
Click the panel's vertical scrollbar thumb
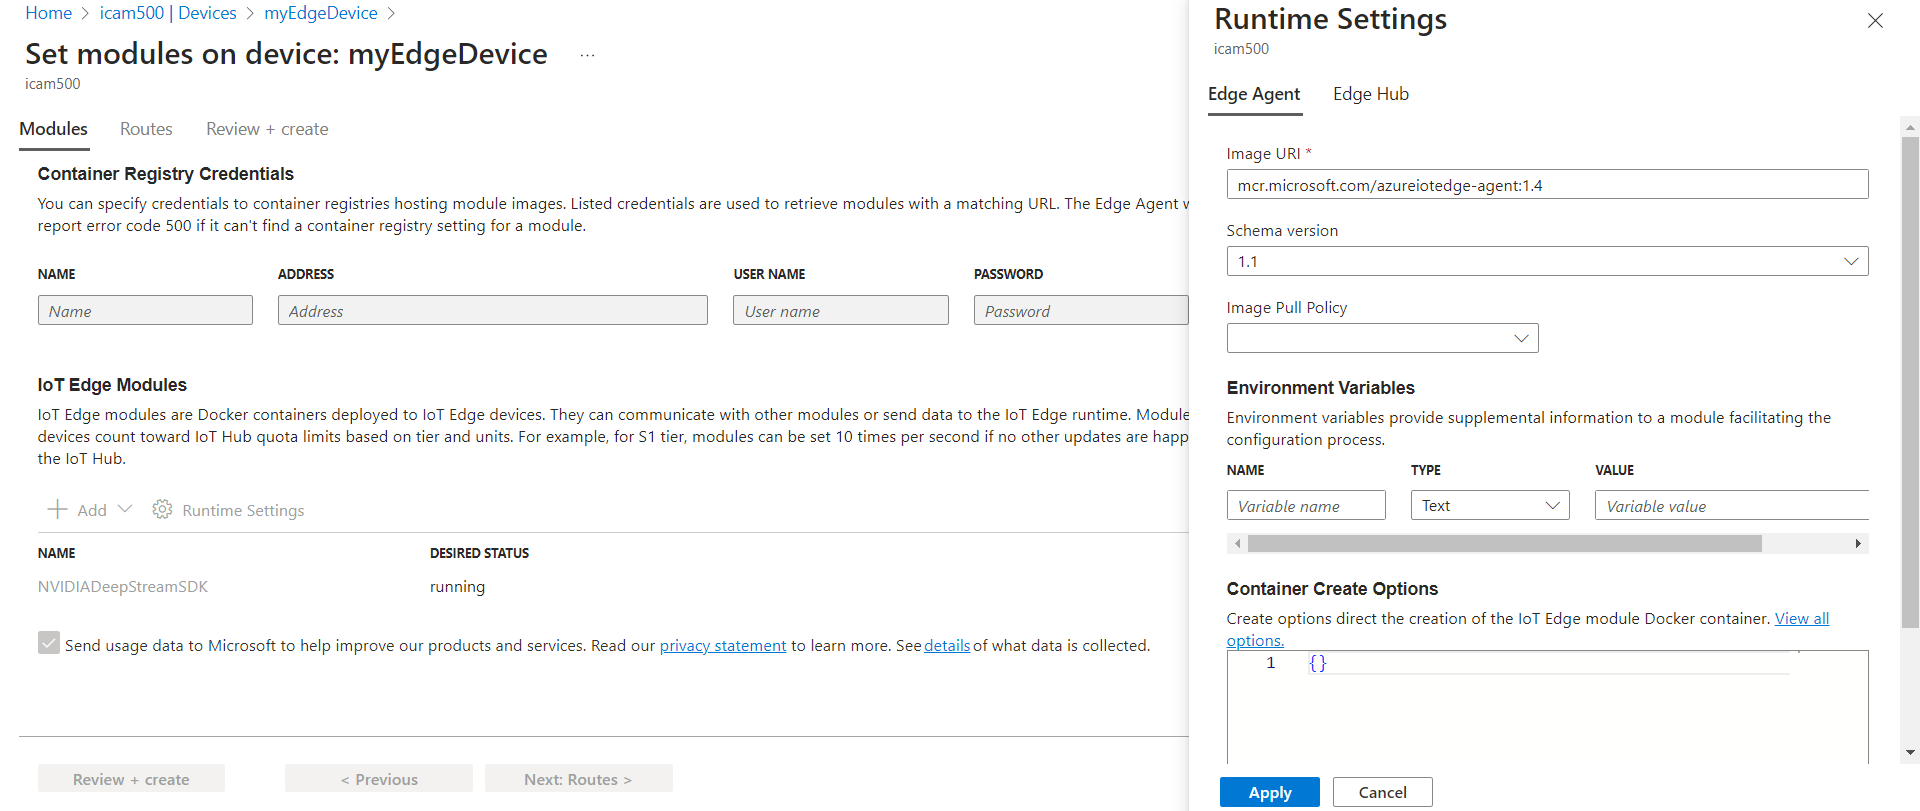pyautogui.click(x=1910, y=382)
